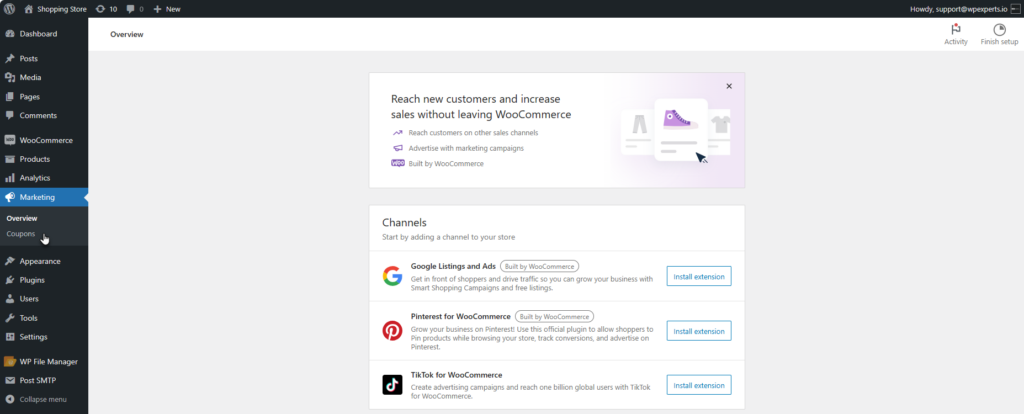Open the comments bubble icon showing 0
This screenshot has height=414, width=1024.
coord(131,9)
